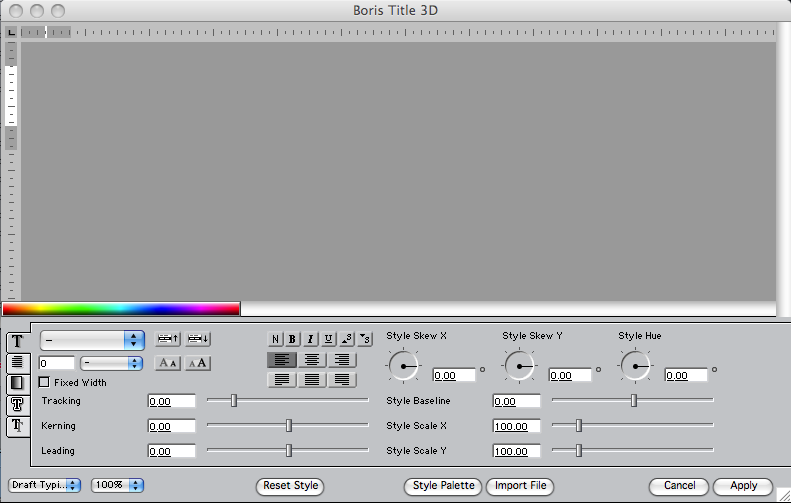This screenshot has width=791, height=503.
Task: Click the up-arrow lines button beside font menu
Action: [x=167, y=339]
